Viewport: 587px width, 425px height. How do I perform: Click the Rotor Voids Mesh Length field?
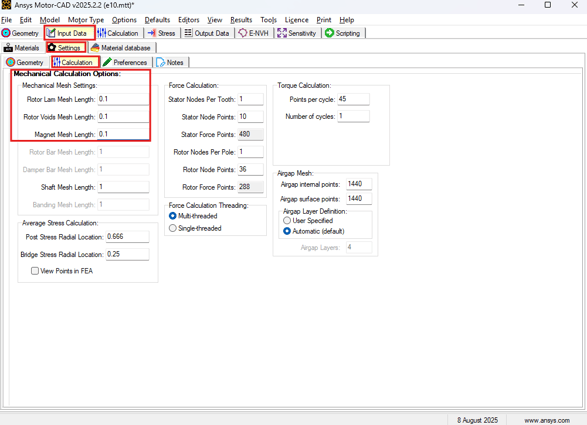tap(123, 117)
